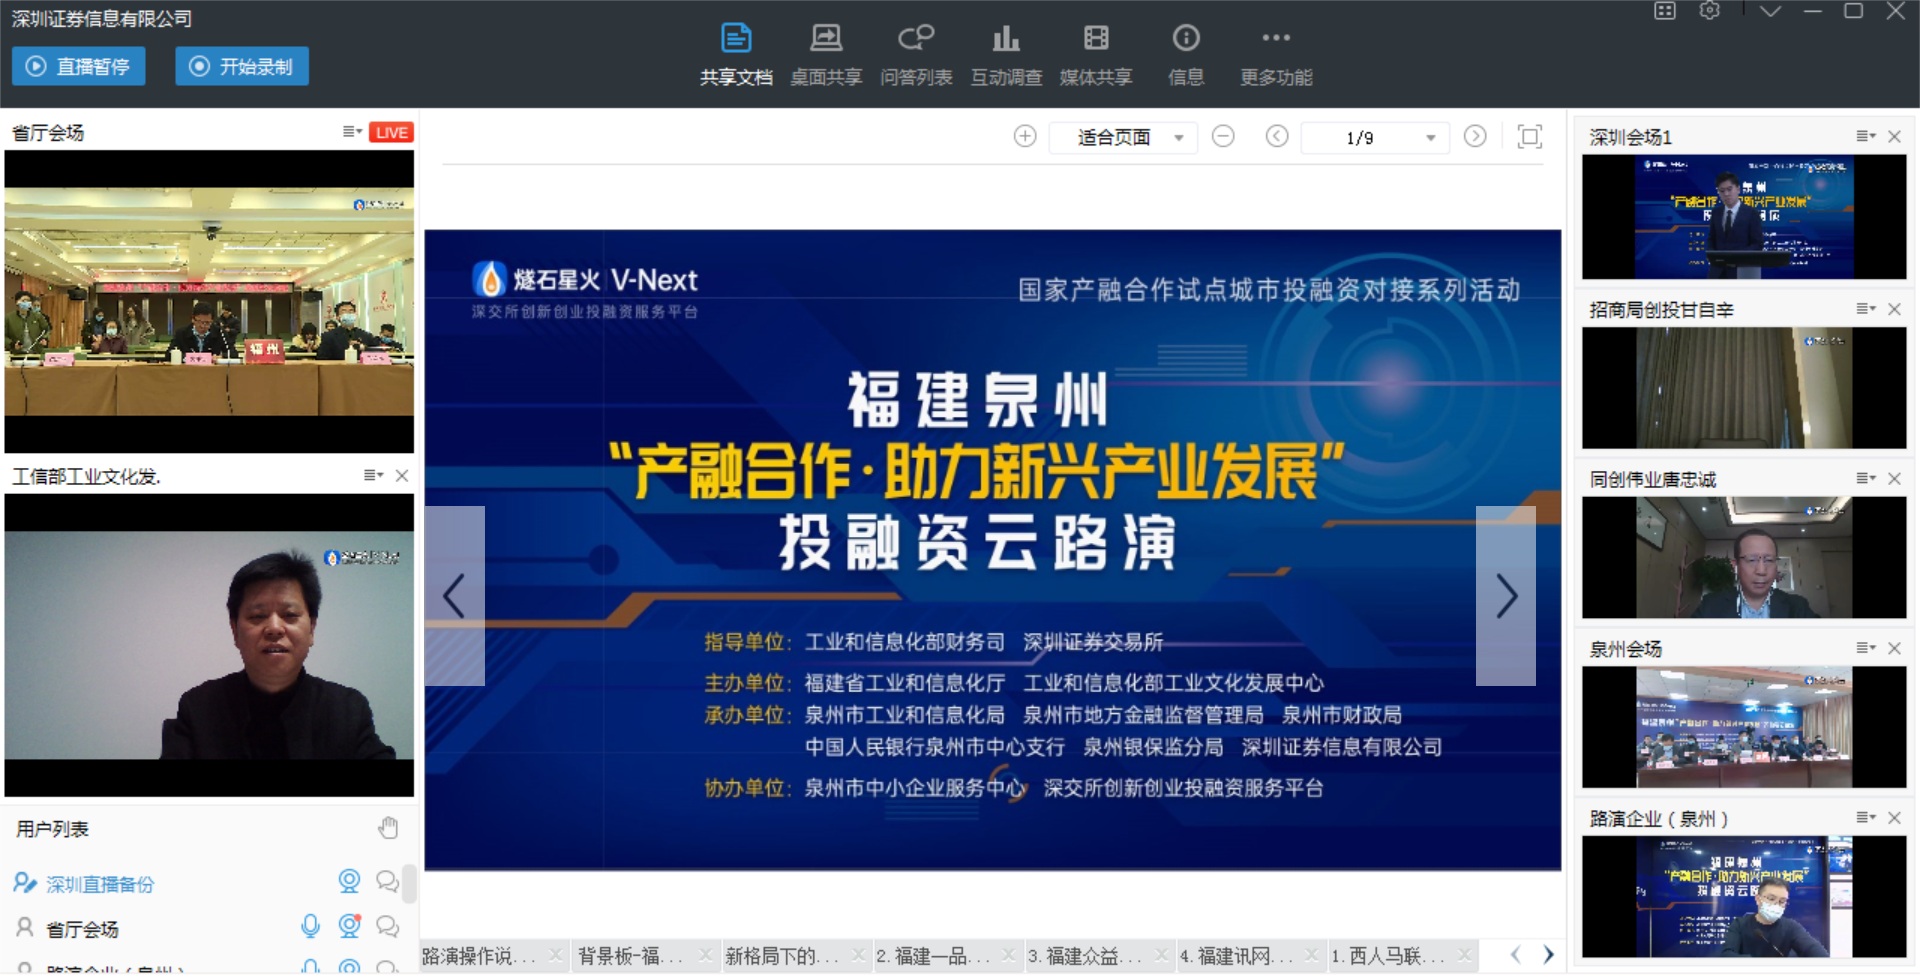This screenshot has height=978, width=1920.
Task: Close the 工信部工业文化发 video window
Action: 402,475
